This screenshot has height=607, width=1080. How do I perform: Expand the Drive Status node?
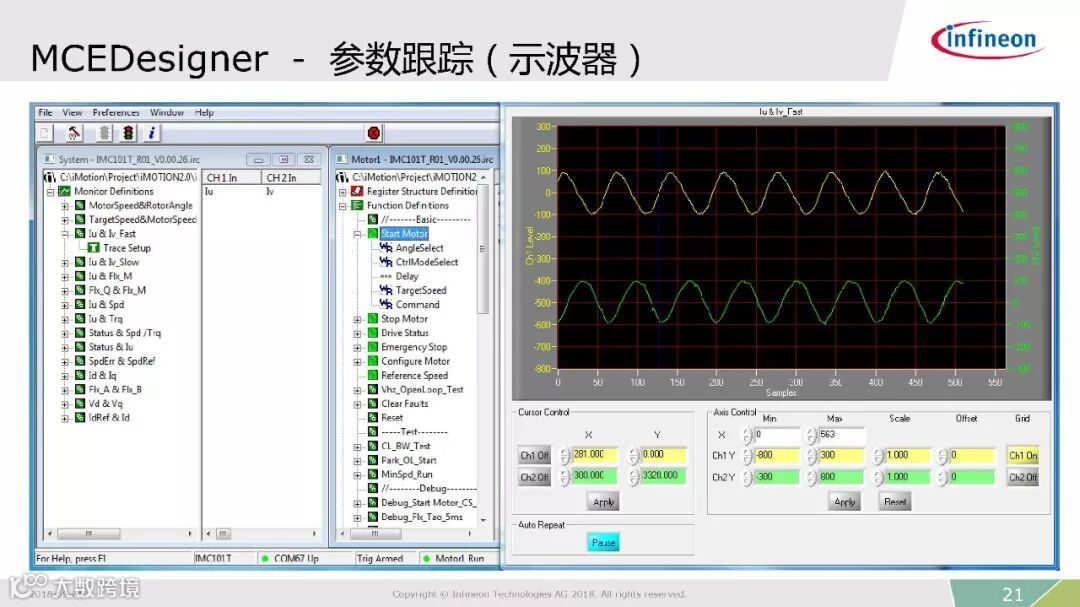click(x=357, y=333)
